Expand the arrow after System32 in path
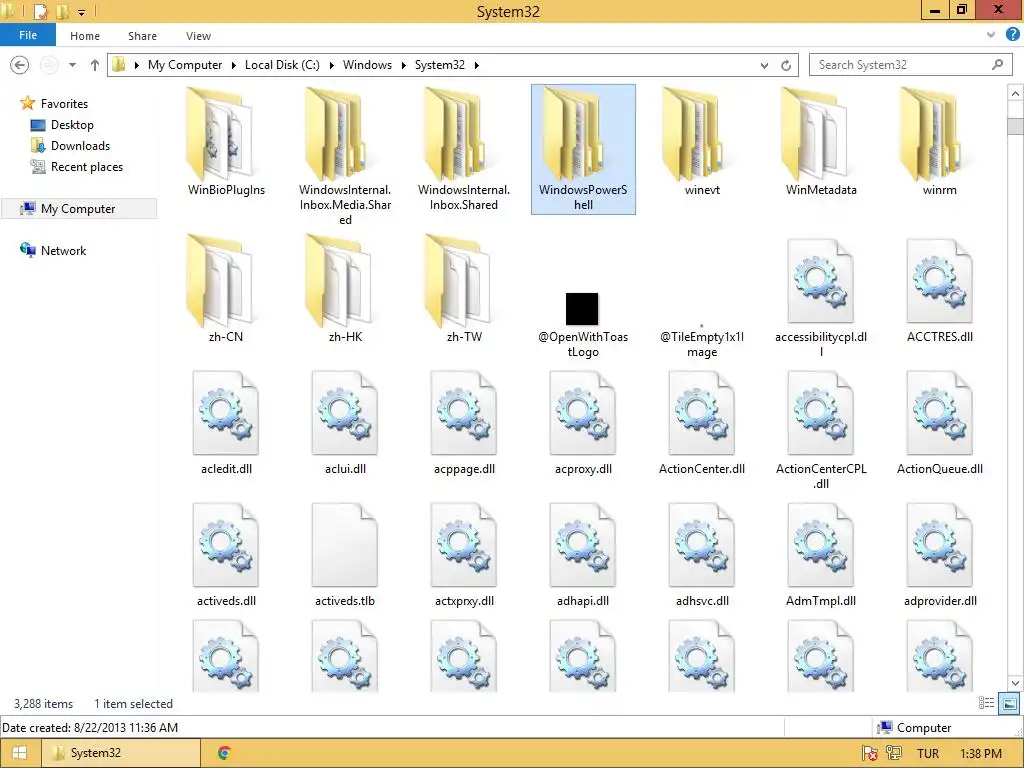 pos(477,65)
